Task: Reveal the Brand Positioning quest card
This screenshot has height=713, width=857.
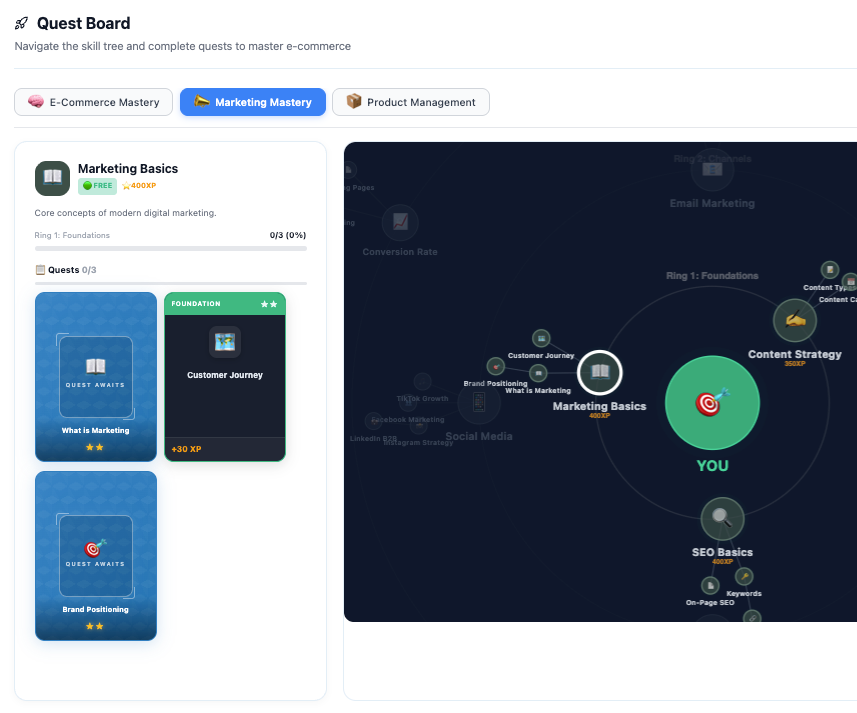Action: [x=96, y=555]
